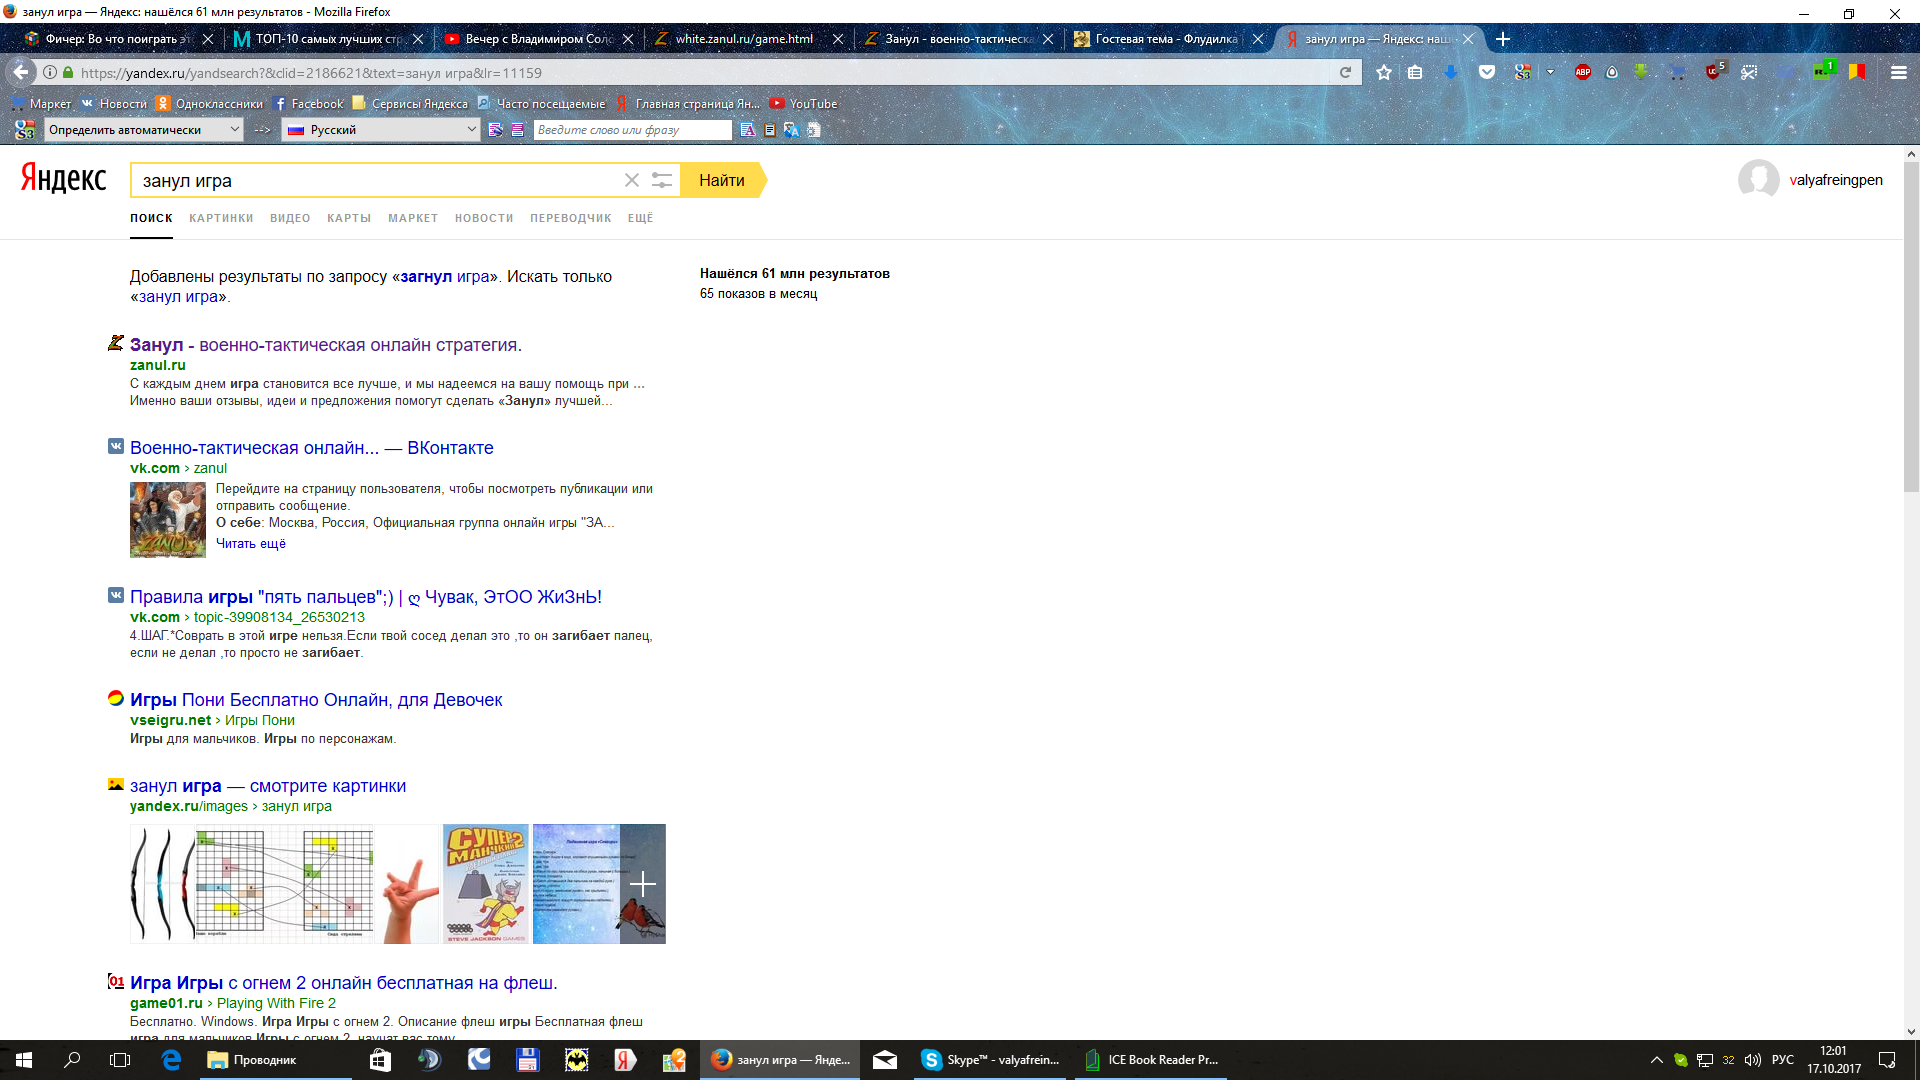This screenshot has height=1080, width=1920.
Task: Open the 'Супер Манчкин 2' image thumbnail
Action: click(486, 884)
